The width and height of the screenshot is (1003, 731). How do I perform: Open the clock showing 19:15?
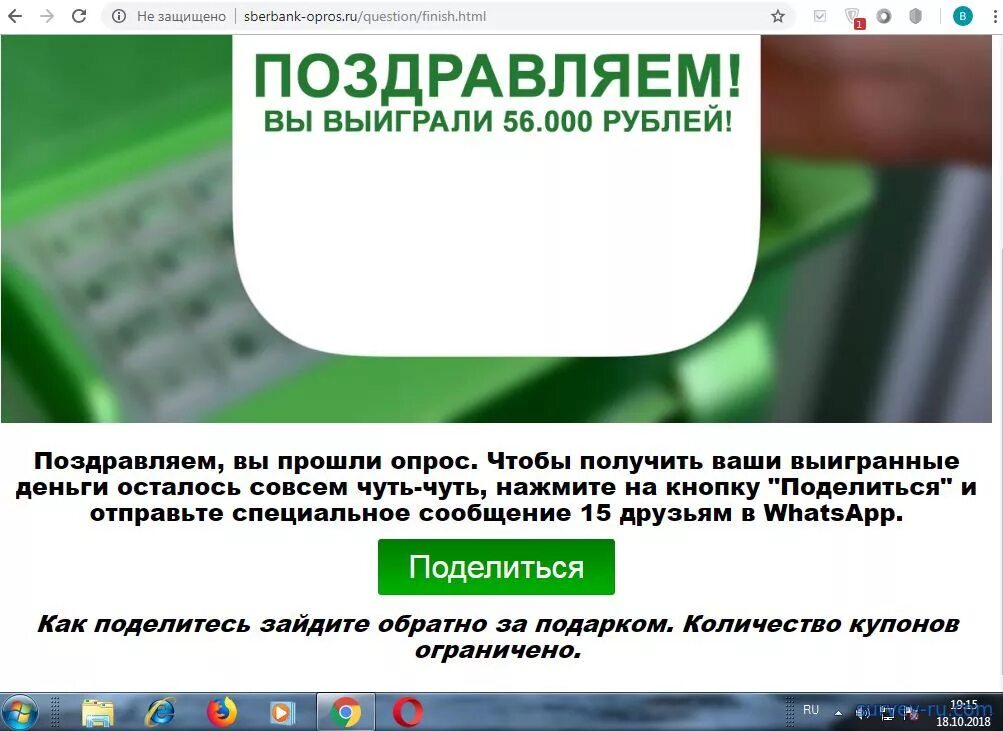(963, 712)
